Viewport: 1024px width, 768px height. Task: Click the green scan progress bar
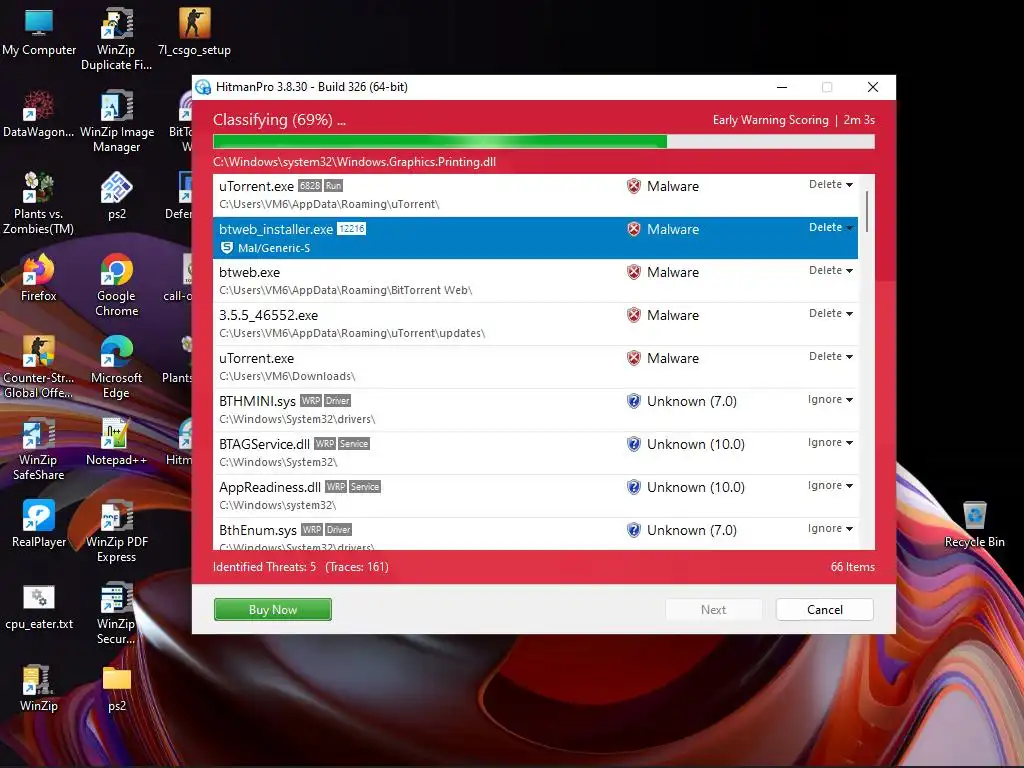[543, 142]
